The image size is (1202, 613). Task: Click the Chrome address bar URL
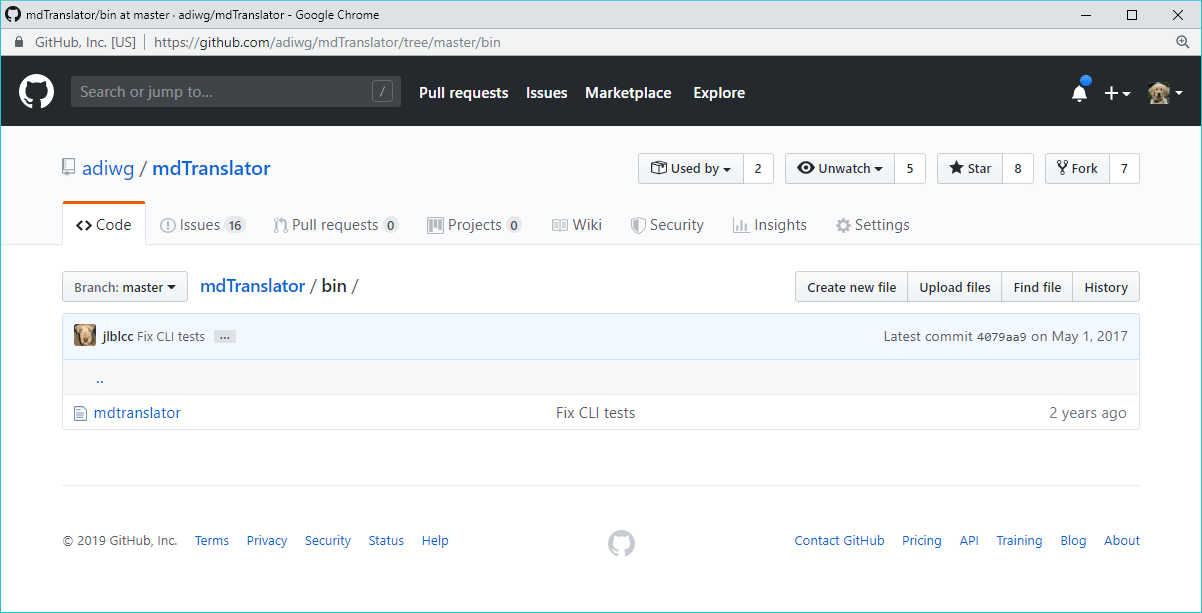(x=327, y=43)
